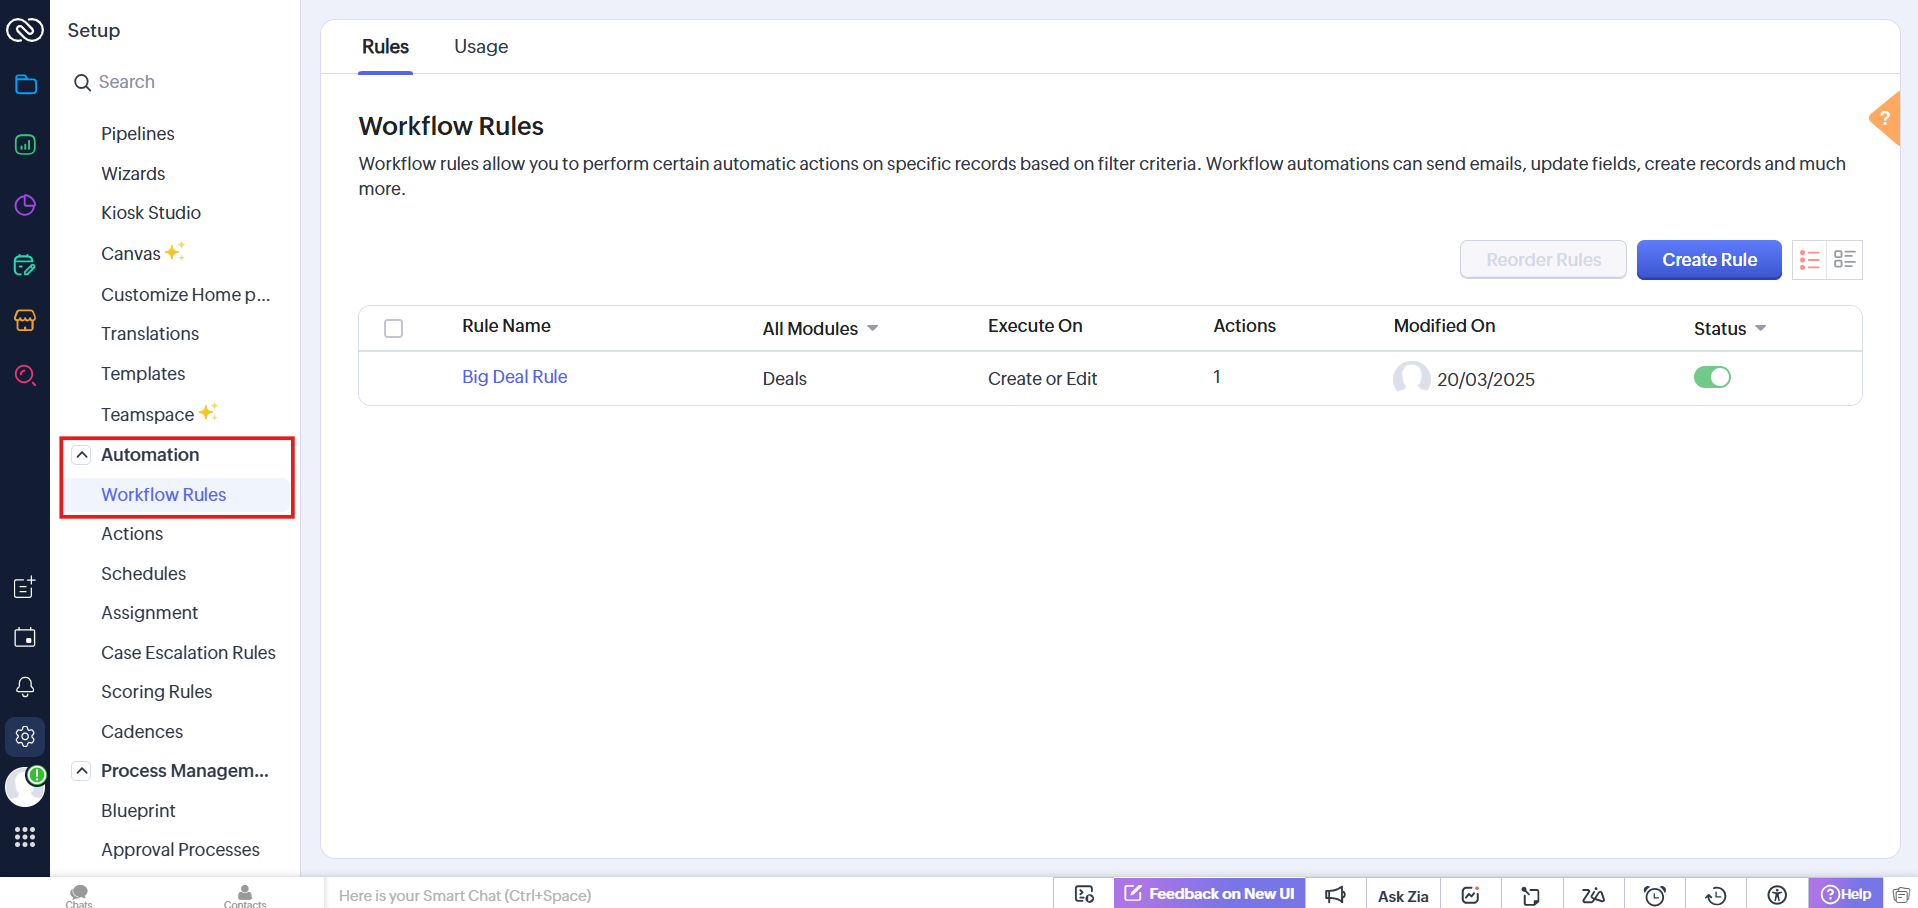Click the screen recorder icon in bottom bar

click(1084, 894)
